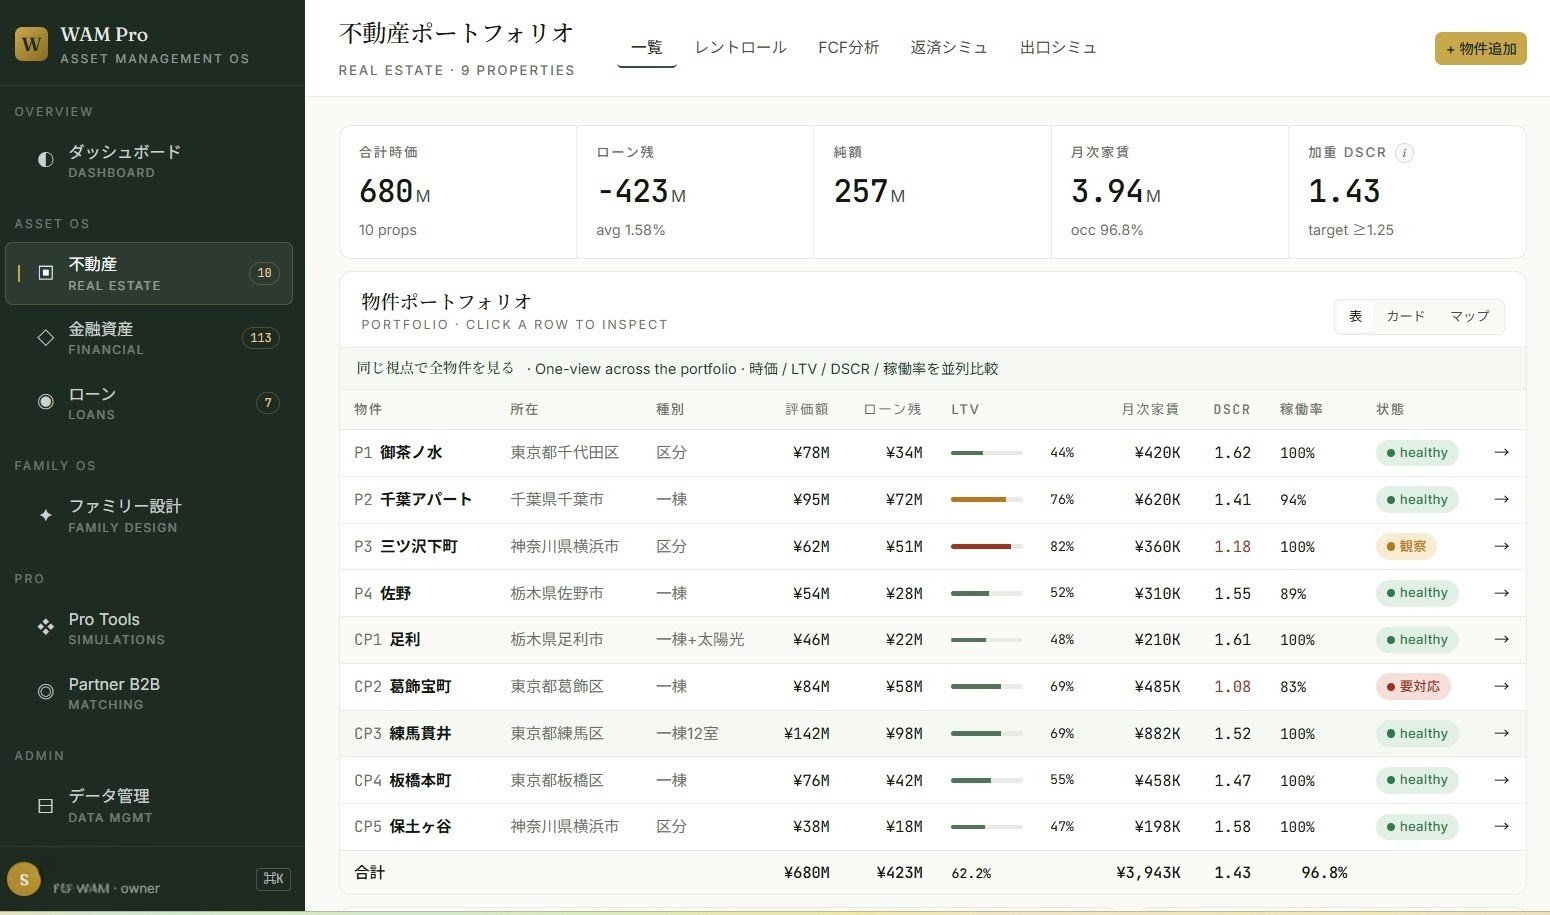Open details arrow for CP2 葛飾宝町
This screenshot has width=1550, height=915.
click(1501, 687)
